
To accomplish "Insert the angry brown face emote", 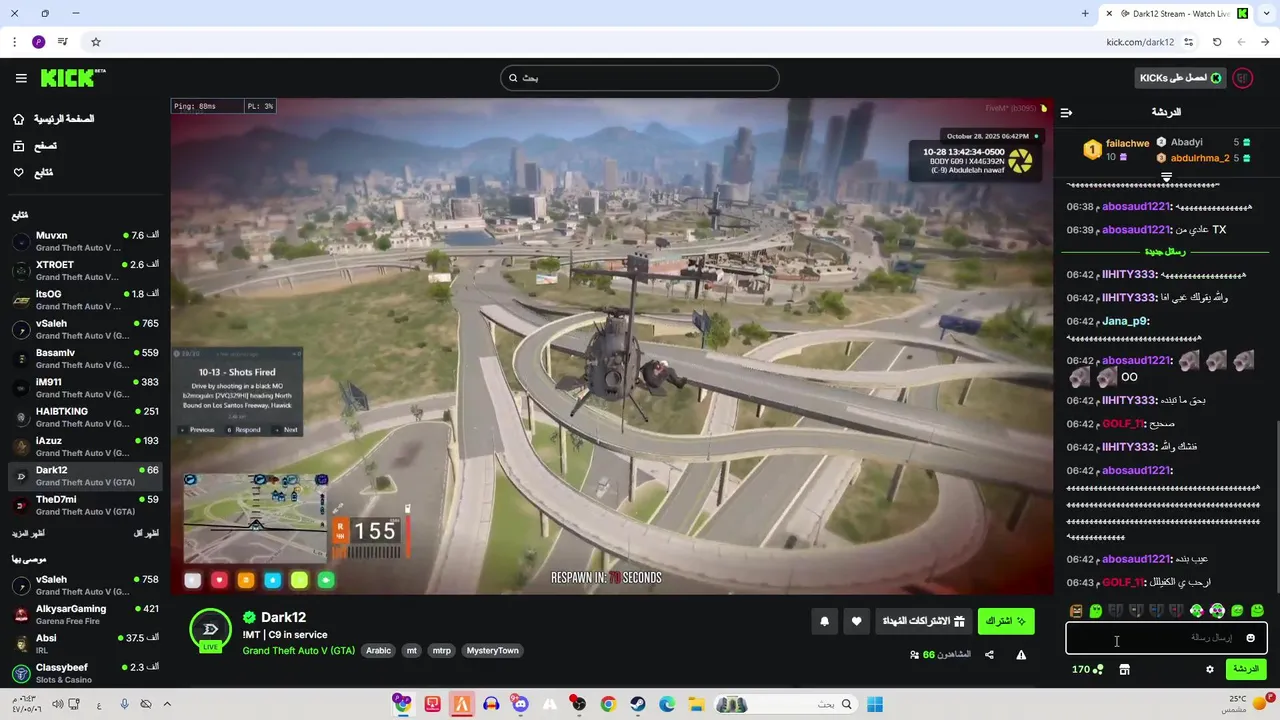I will [1076, 610].
